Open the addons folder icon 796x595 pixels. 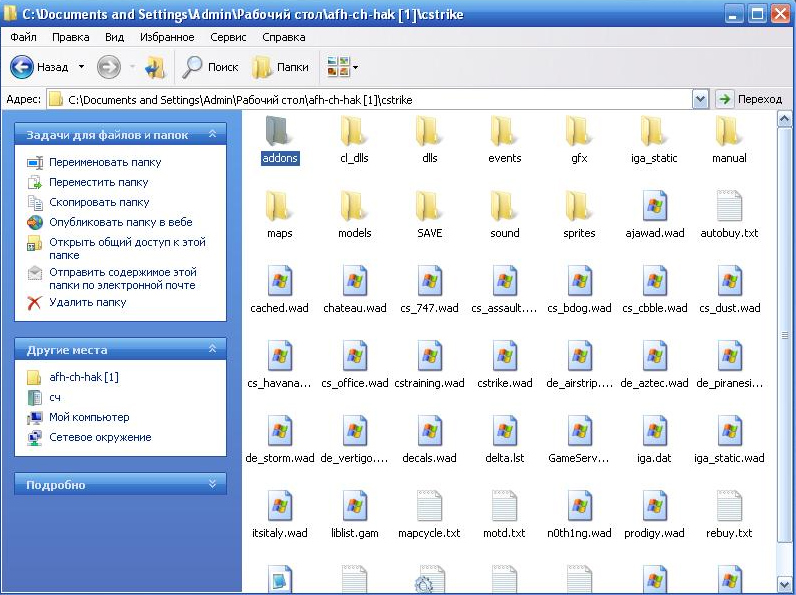pos(279,130)
